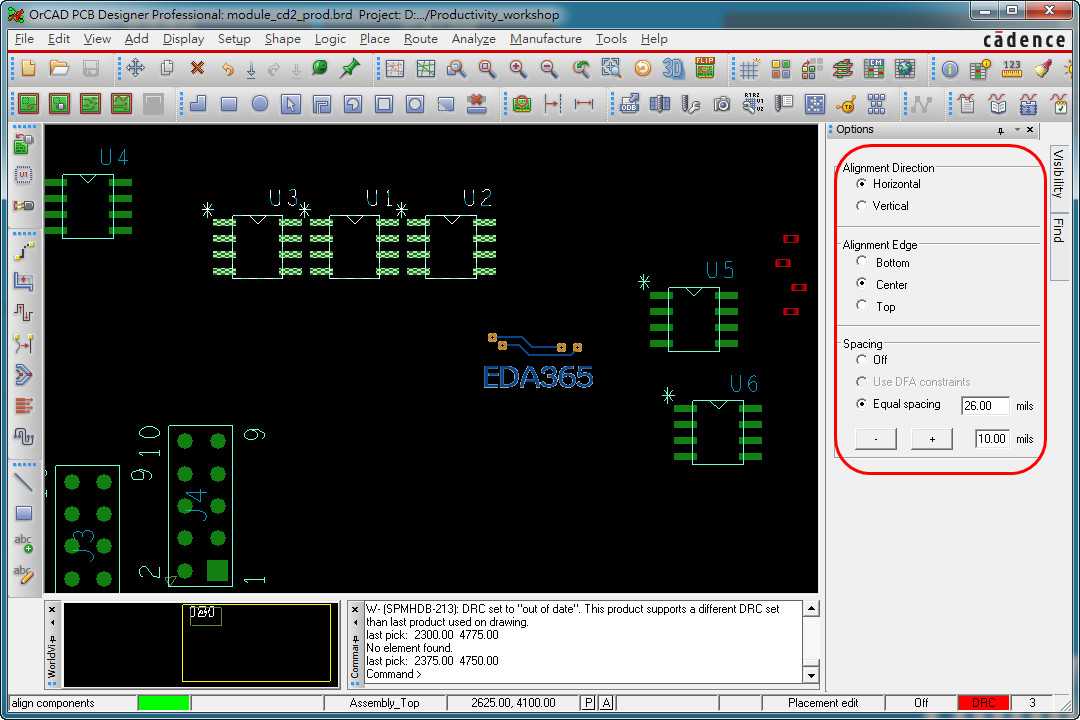1080x720 pixels.
Task: Click the Shape Select arrow icon
Action: (x=291, y=104)
